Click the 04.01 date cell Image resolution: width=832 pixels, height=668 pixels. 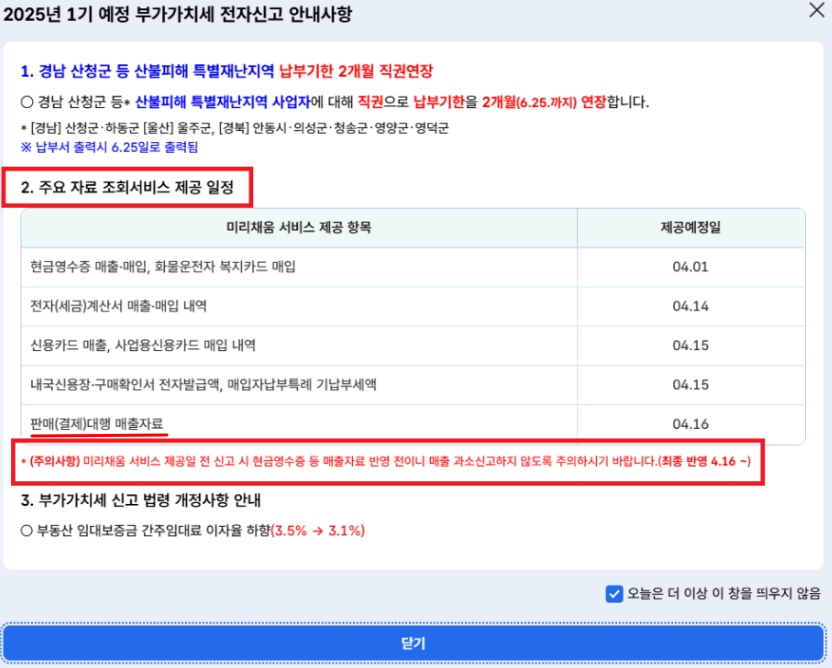pyautogui.click(x=690, y=266)
